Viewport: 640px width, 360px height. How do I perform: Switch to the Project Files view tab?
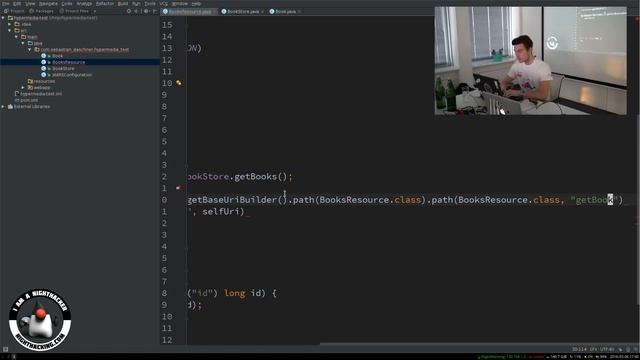pyautogui.click(x=74, y=11)
